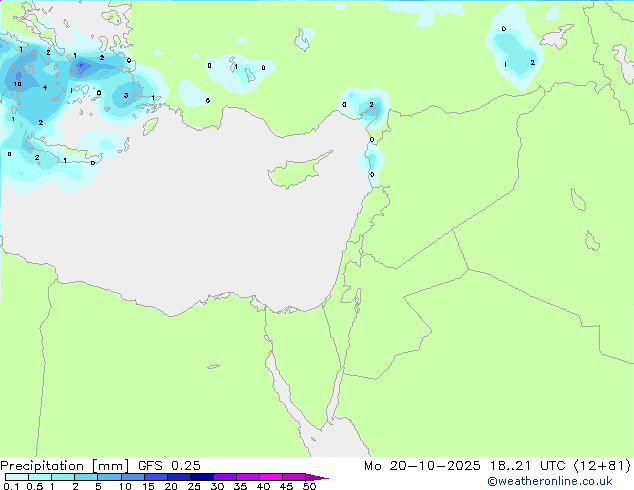
Task: Click the legend label '20'
Action: tap(171, 486)
